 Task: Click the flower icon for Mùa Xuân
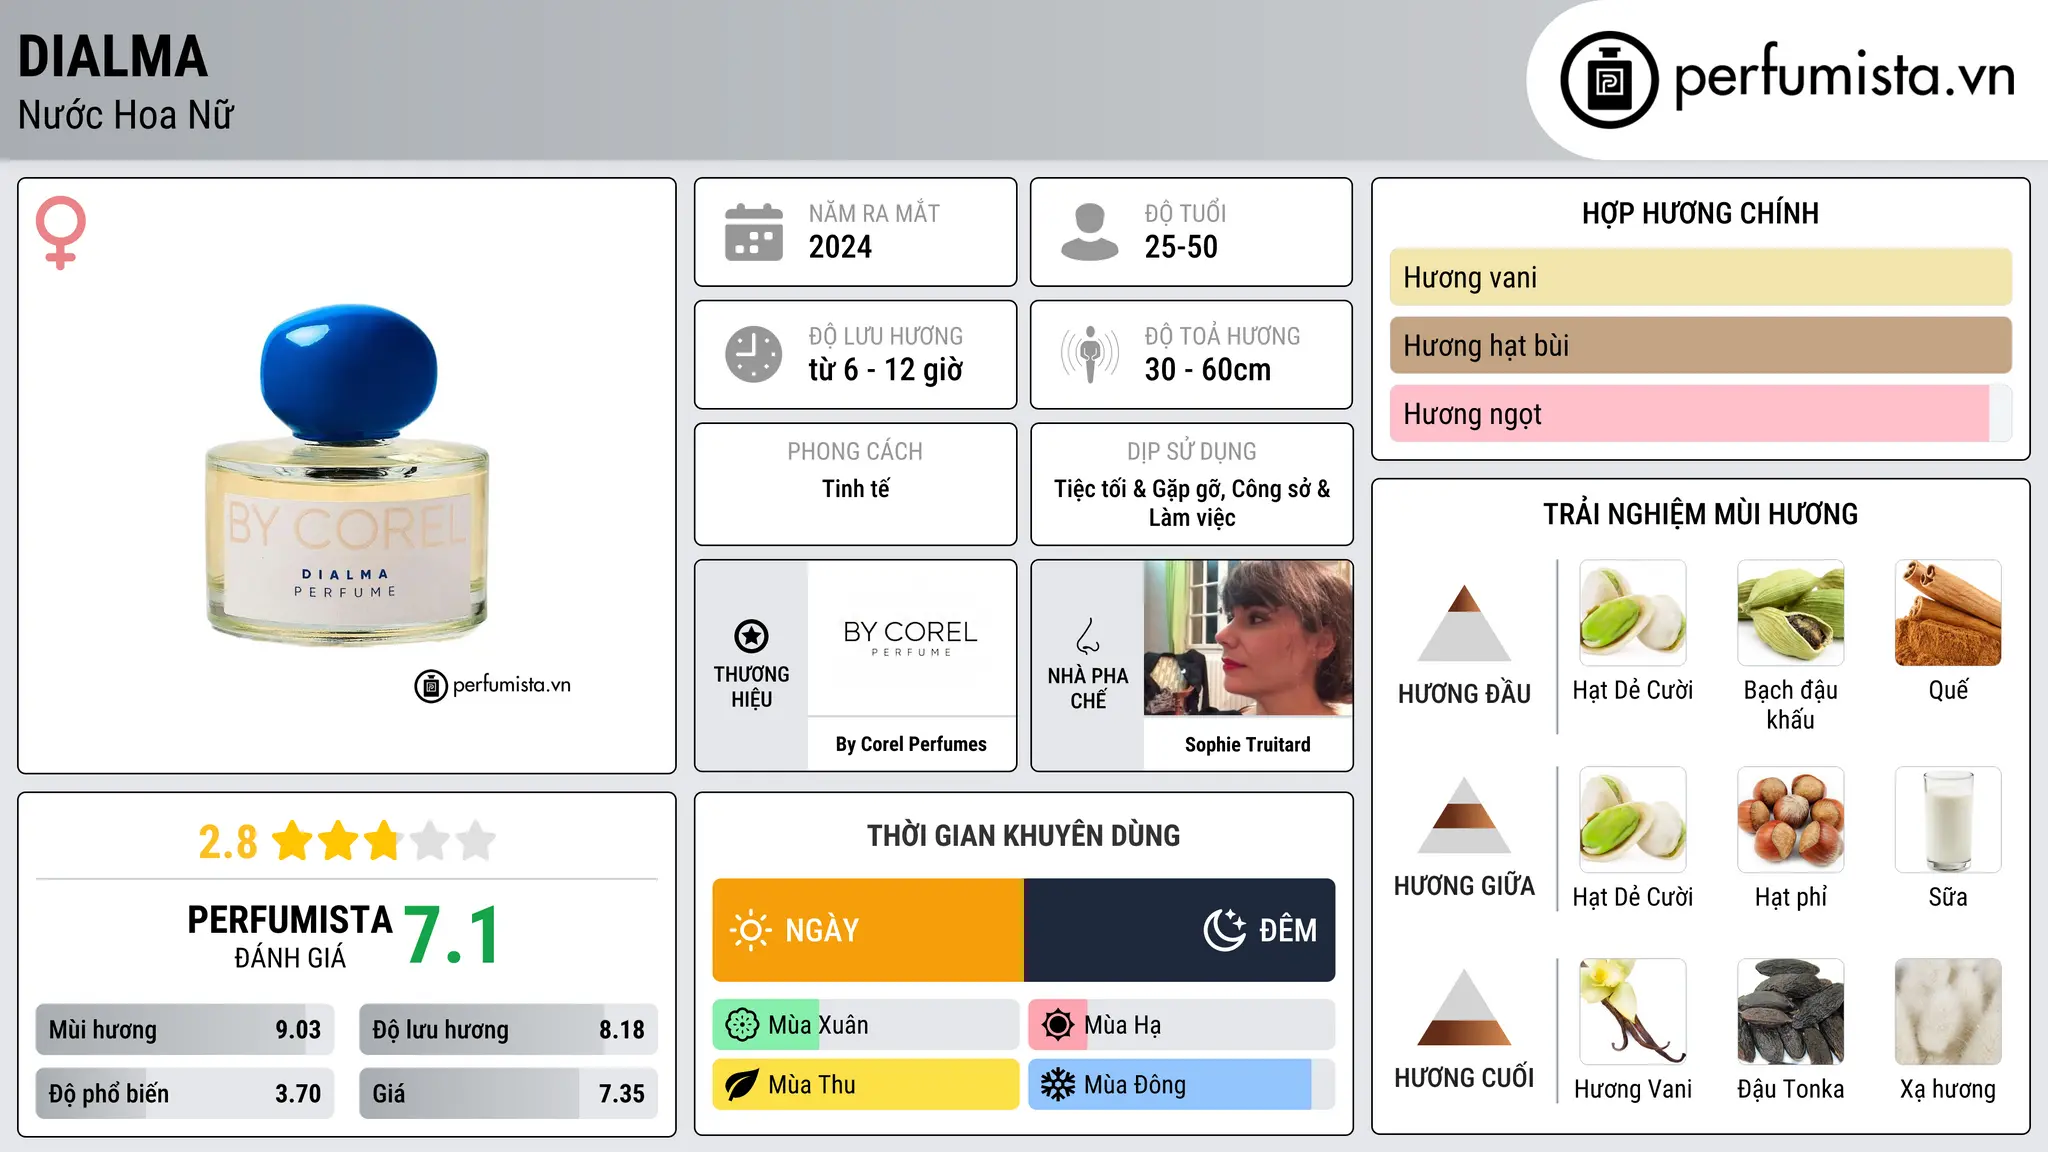(x=742, y=1025)
